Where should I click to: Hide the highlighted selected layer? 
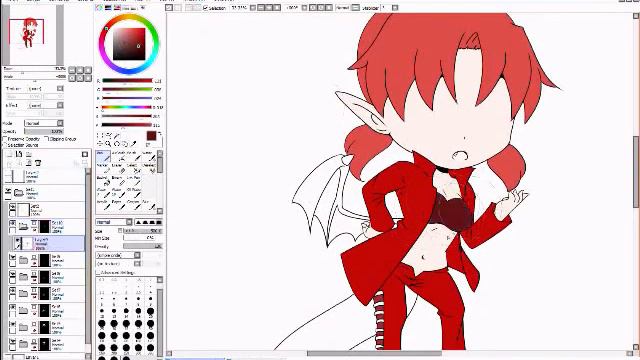[18, 241]
